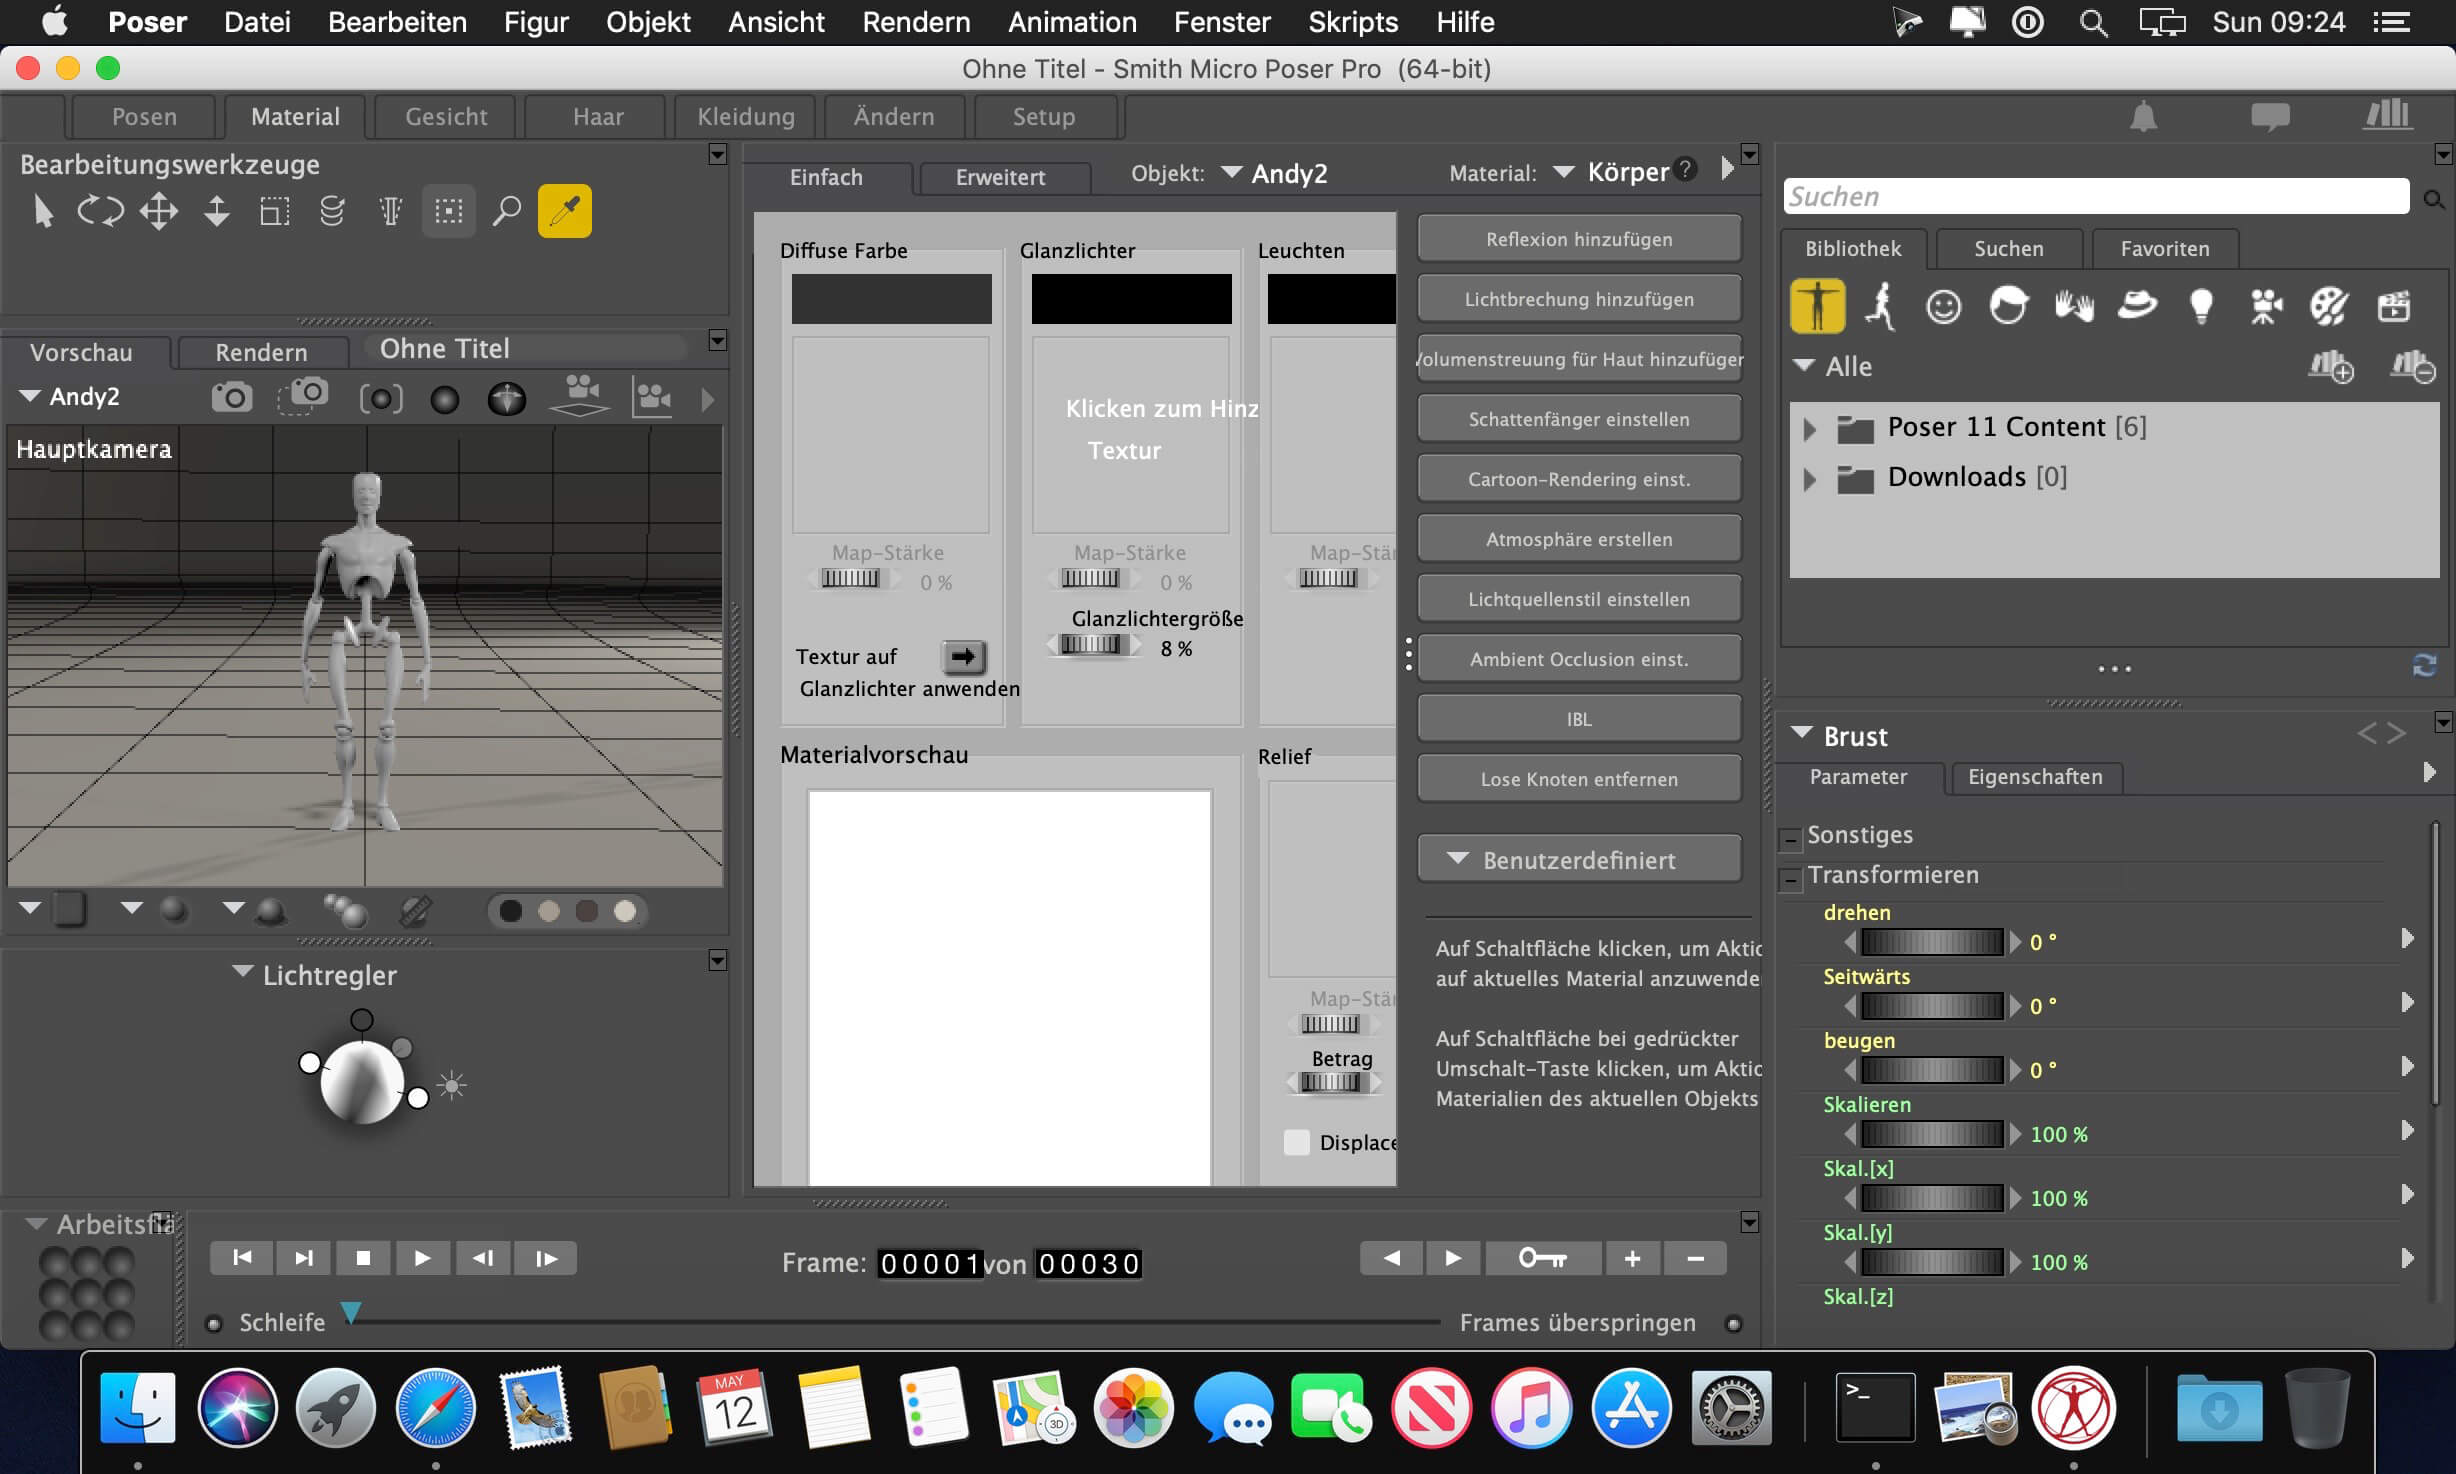
Task: Expand the Poser 11 Content folder
Action: pyautogui.click(x=1809, y=429)
